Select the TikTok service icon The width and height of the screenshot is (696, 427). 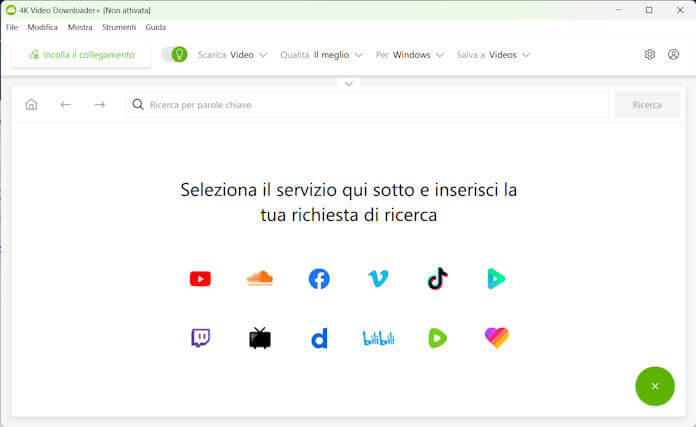pyautogui.click(x=437, y=278)
